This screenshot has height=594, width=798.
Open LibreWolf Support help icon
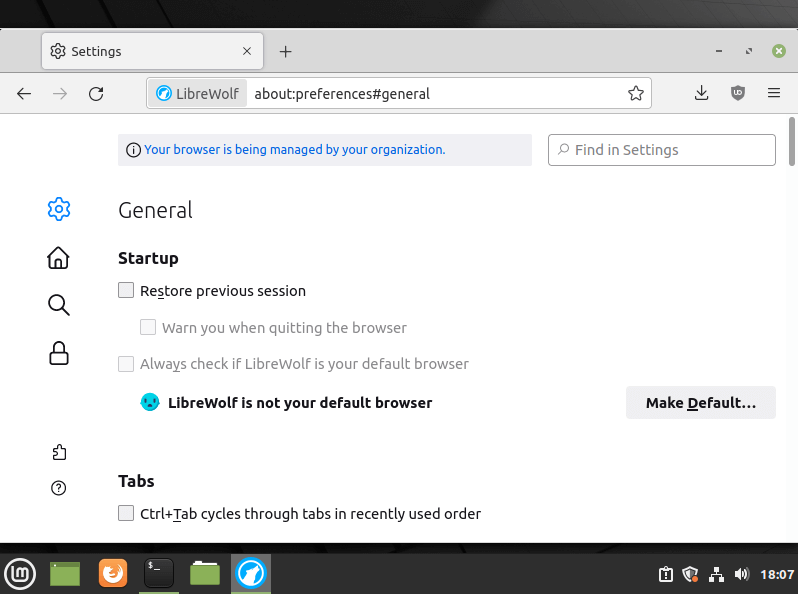(58, 488)
